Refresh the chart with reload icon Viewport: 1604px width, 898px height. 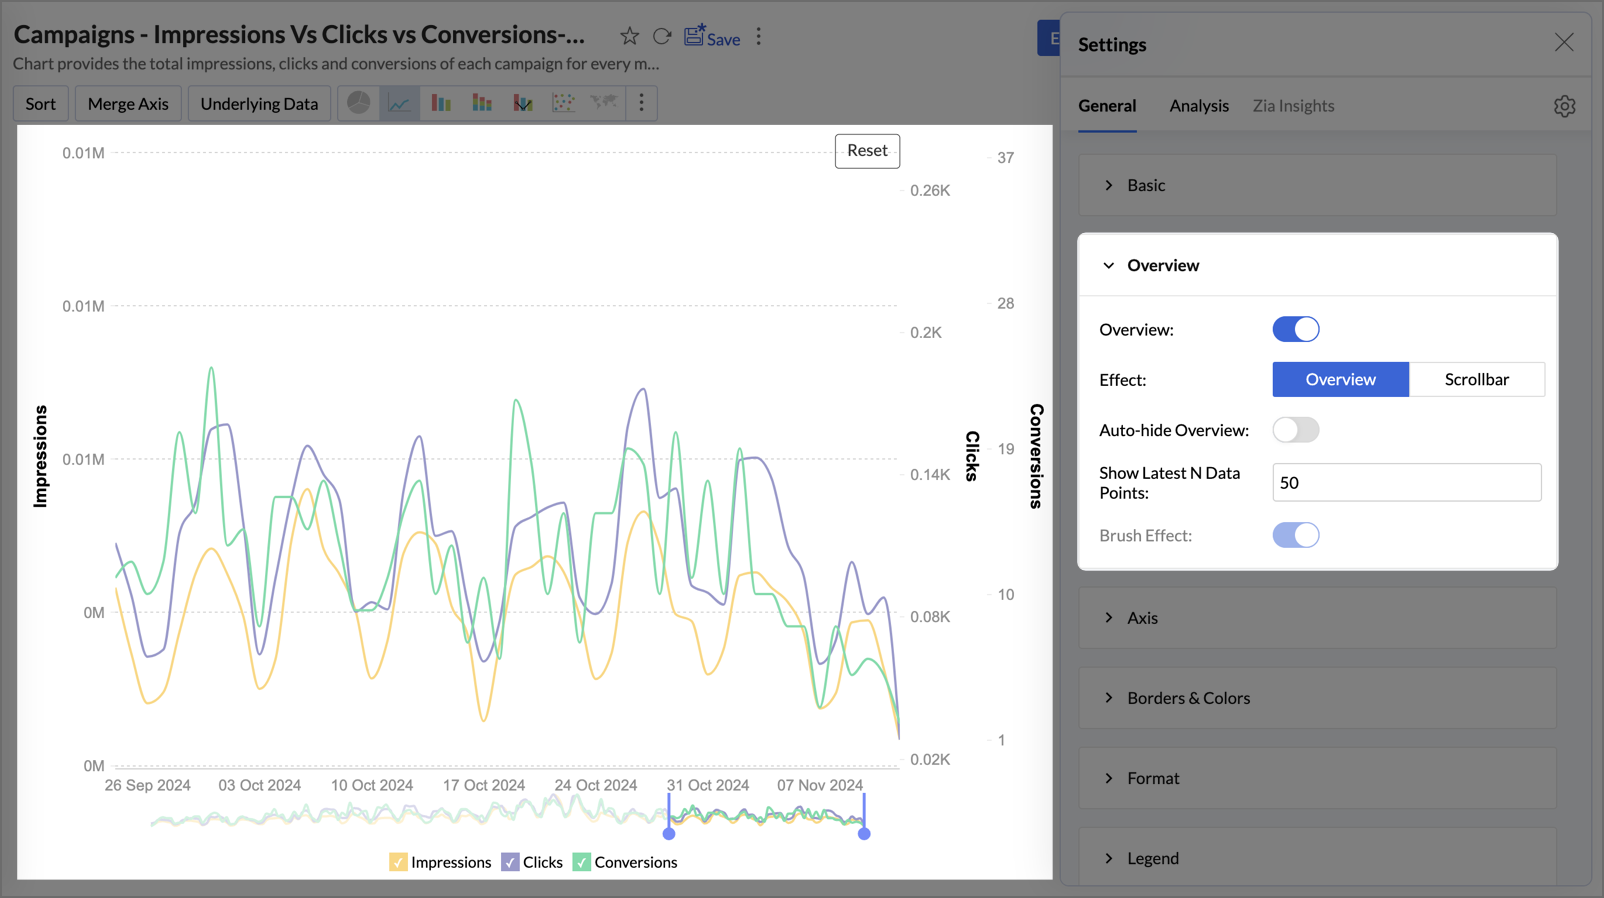[662, 37]
